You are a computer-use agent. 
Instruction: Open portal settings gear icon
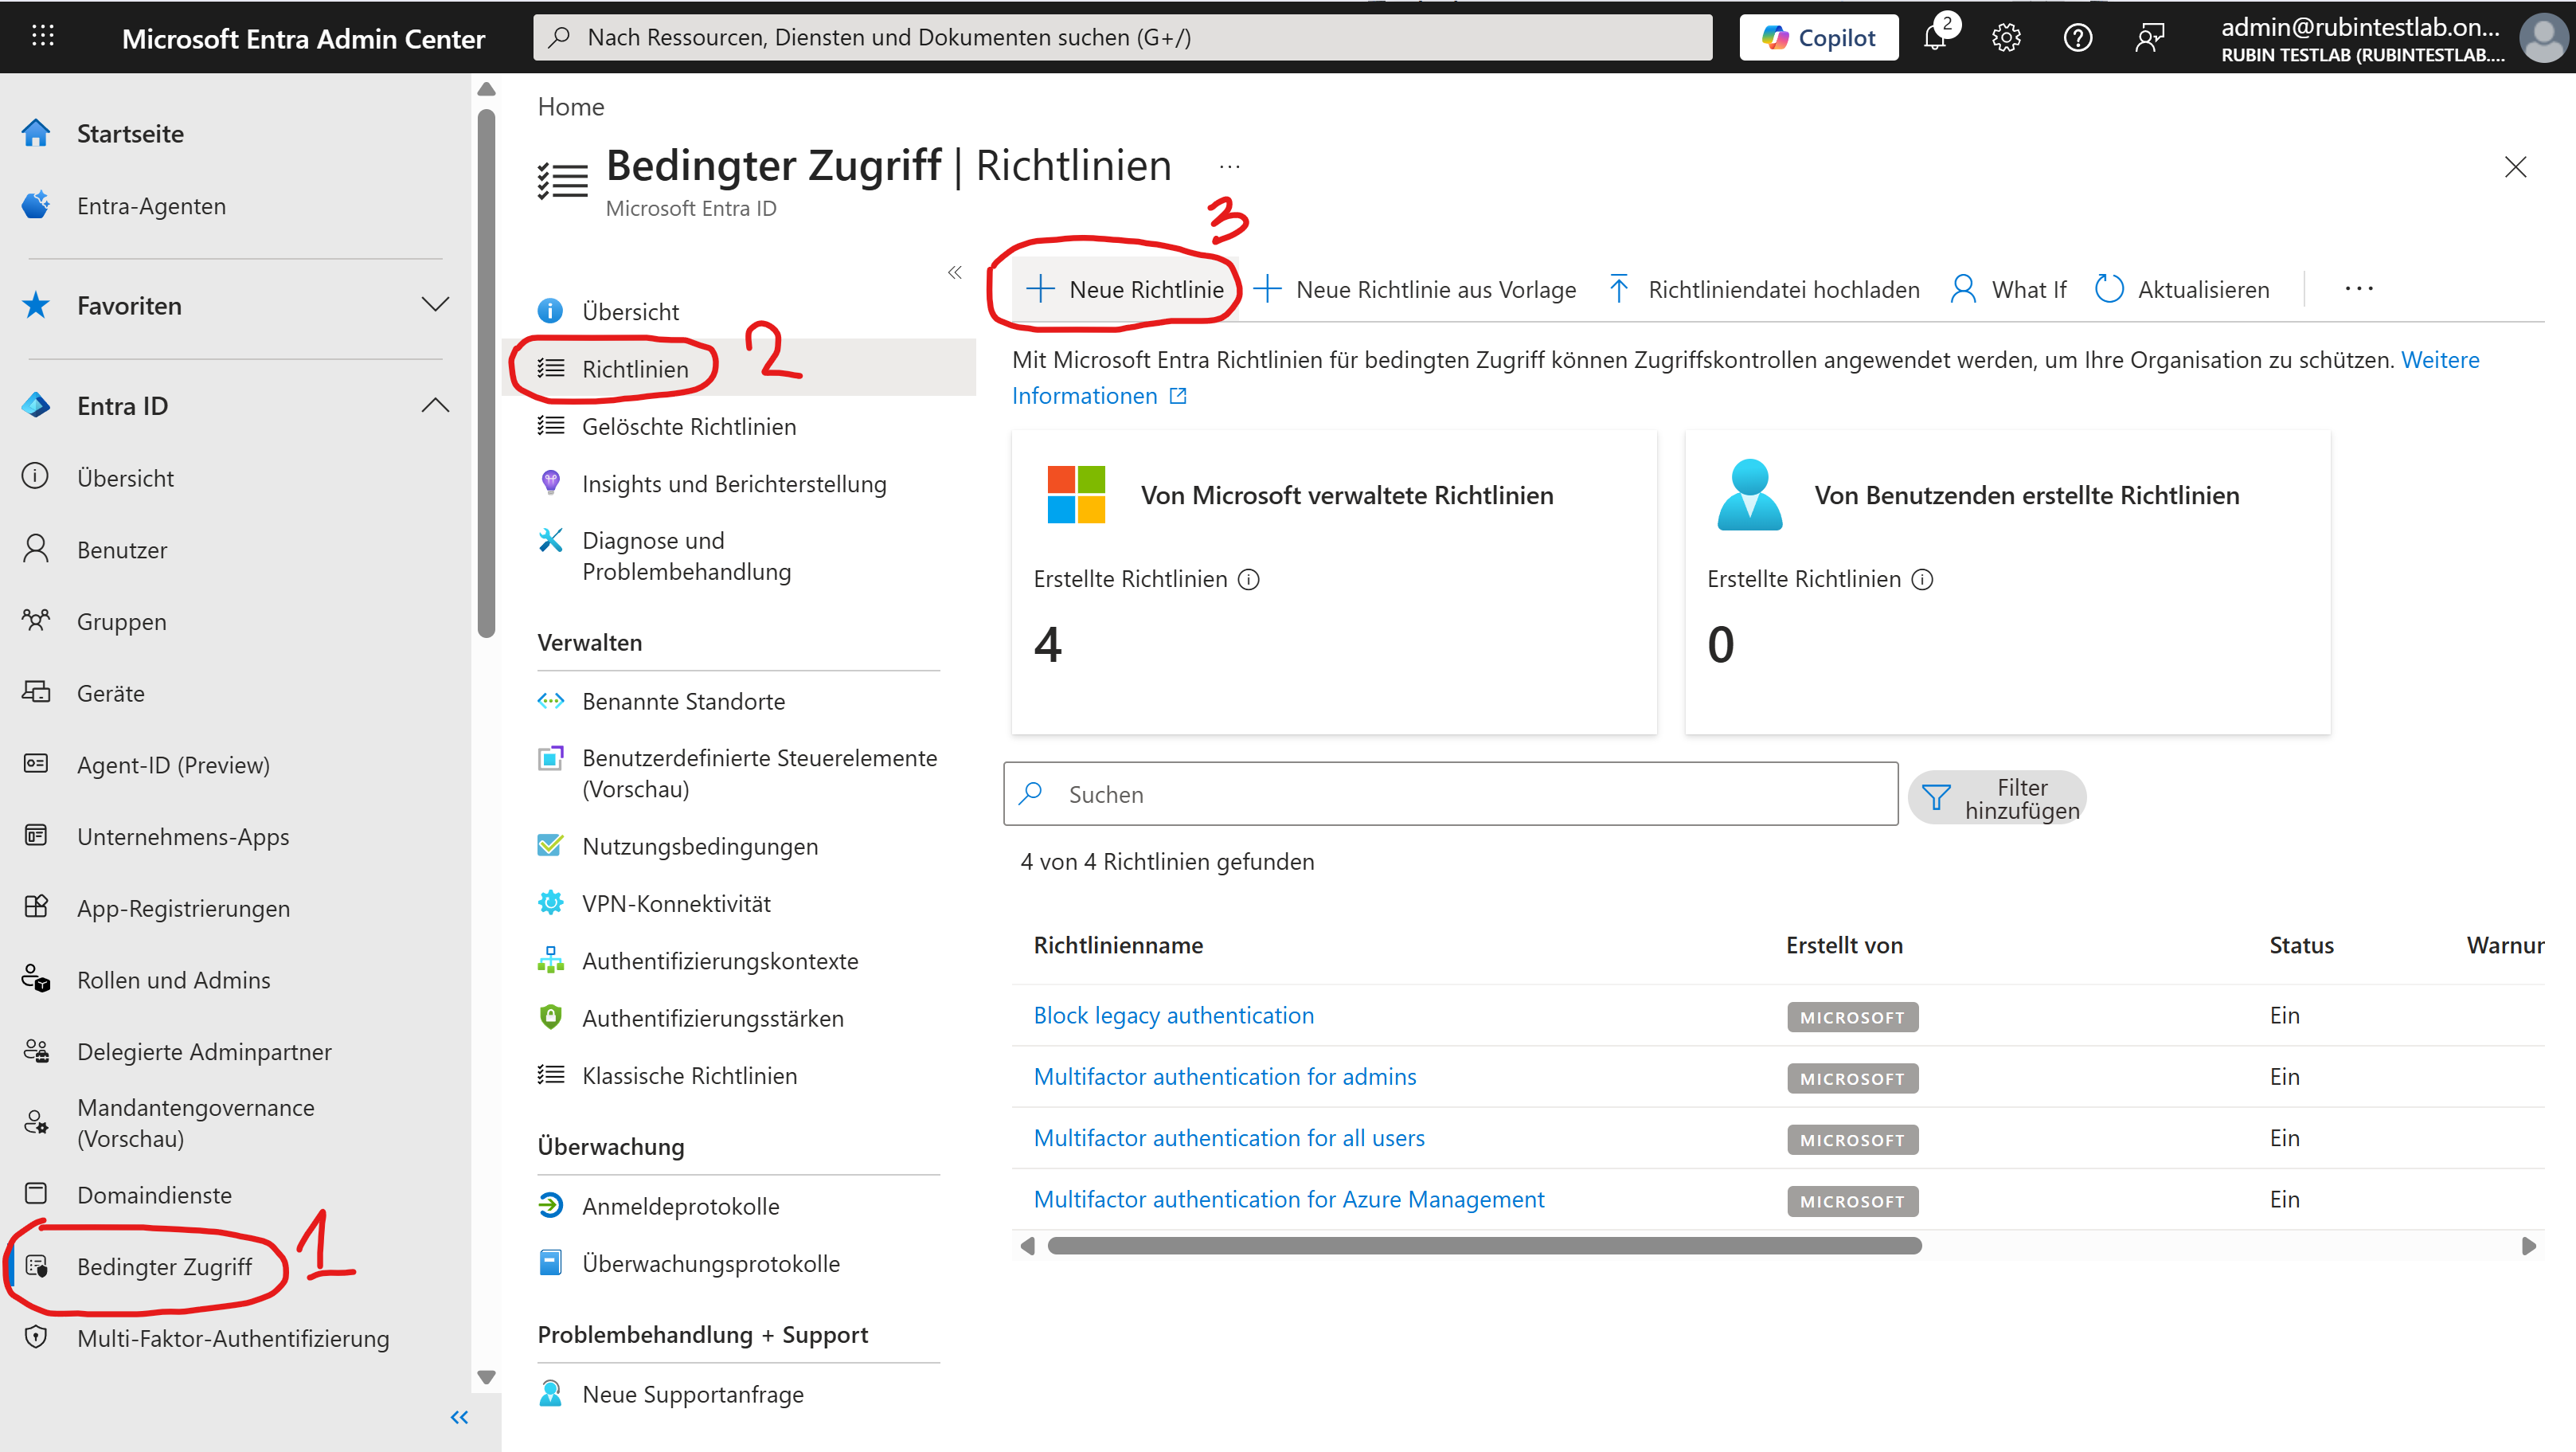click(2006, 38)
